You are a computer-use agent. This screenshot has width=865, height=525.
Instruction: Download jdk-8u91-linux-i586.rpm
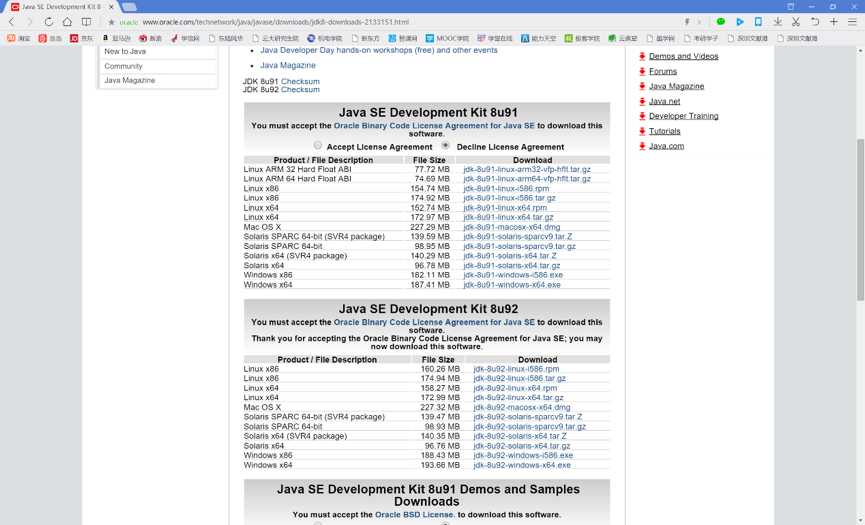pyautogui.click(x=506, y=189)
